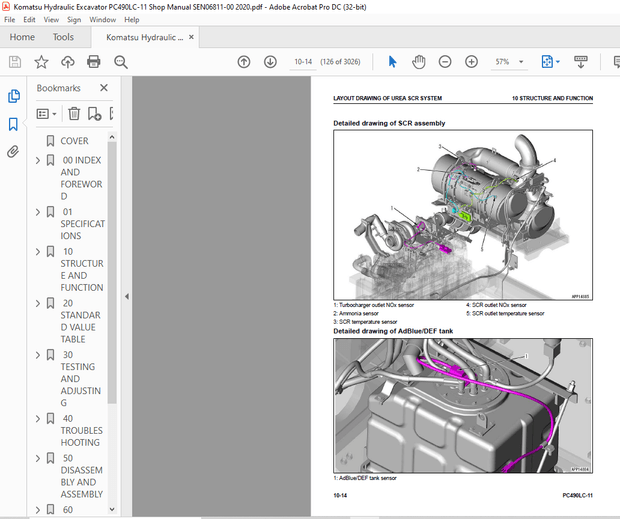620x519 pixels.
Task: Close the Bookmarks pane
Action: coord(104,88)
